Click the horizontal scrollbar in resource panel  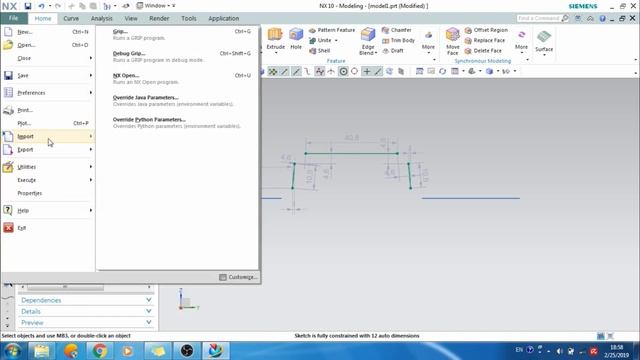point(65,287)
